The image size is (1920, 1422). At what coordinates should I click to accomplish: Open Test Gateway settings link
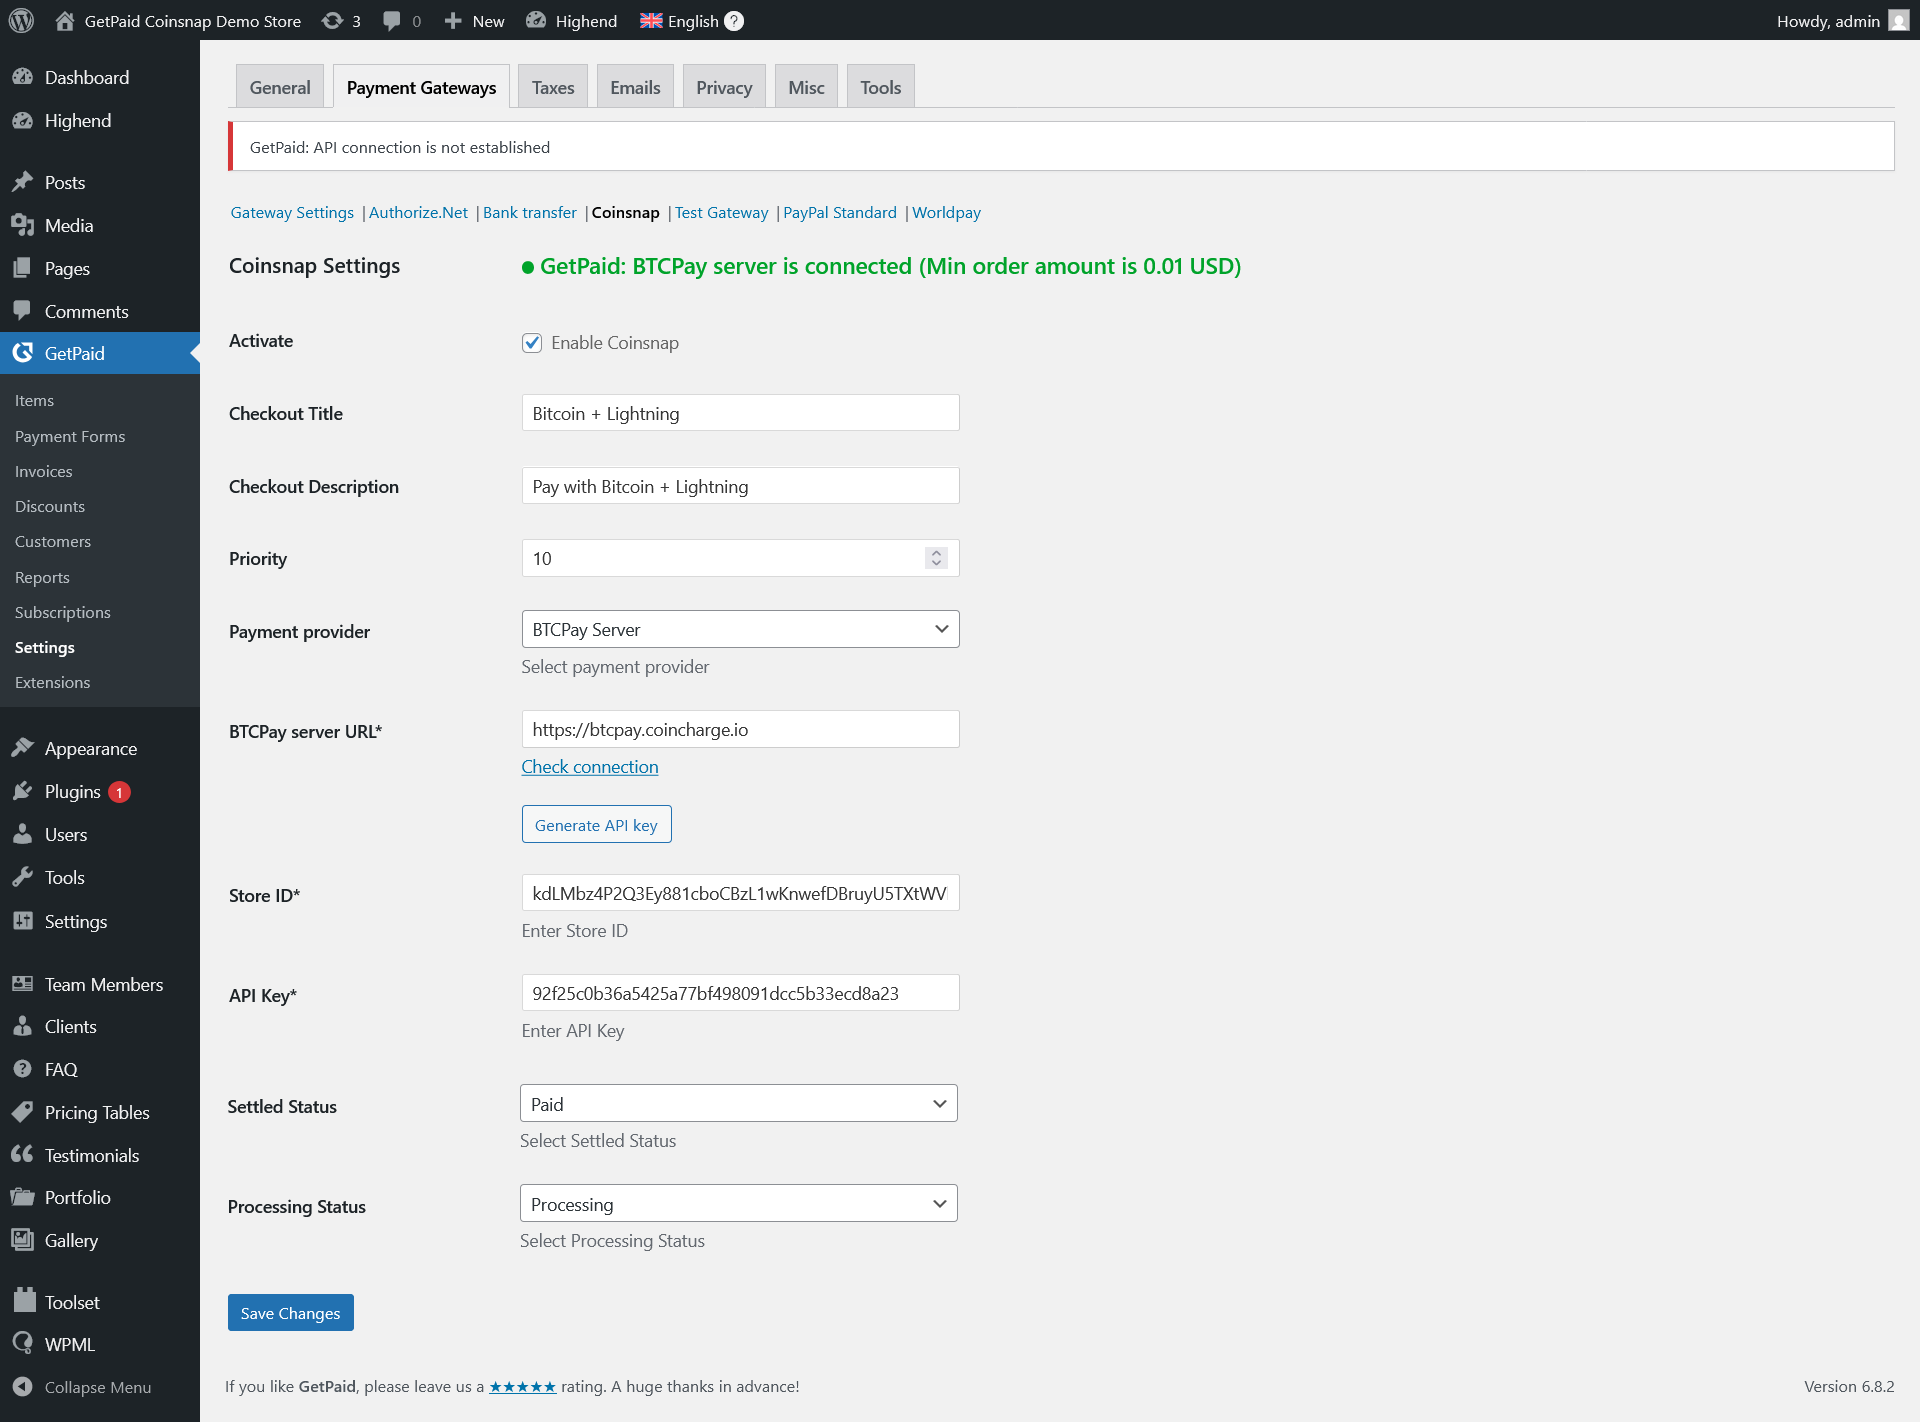pos(721,212)
